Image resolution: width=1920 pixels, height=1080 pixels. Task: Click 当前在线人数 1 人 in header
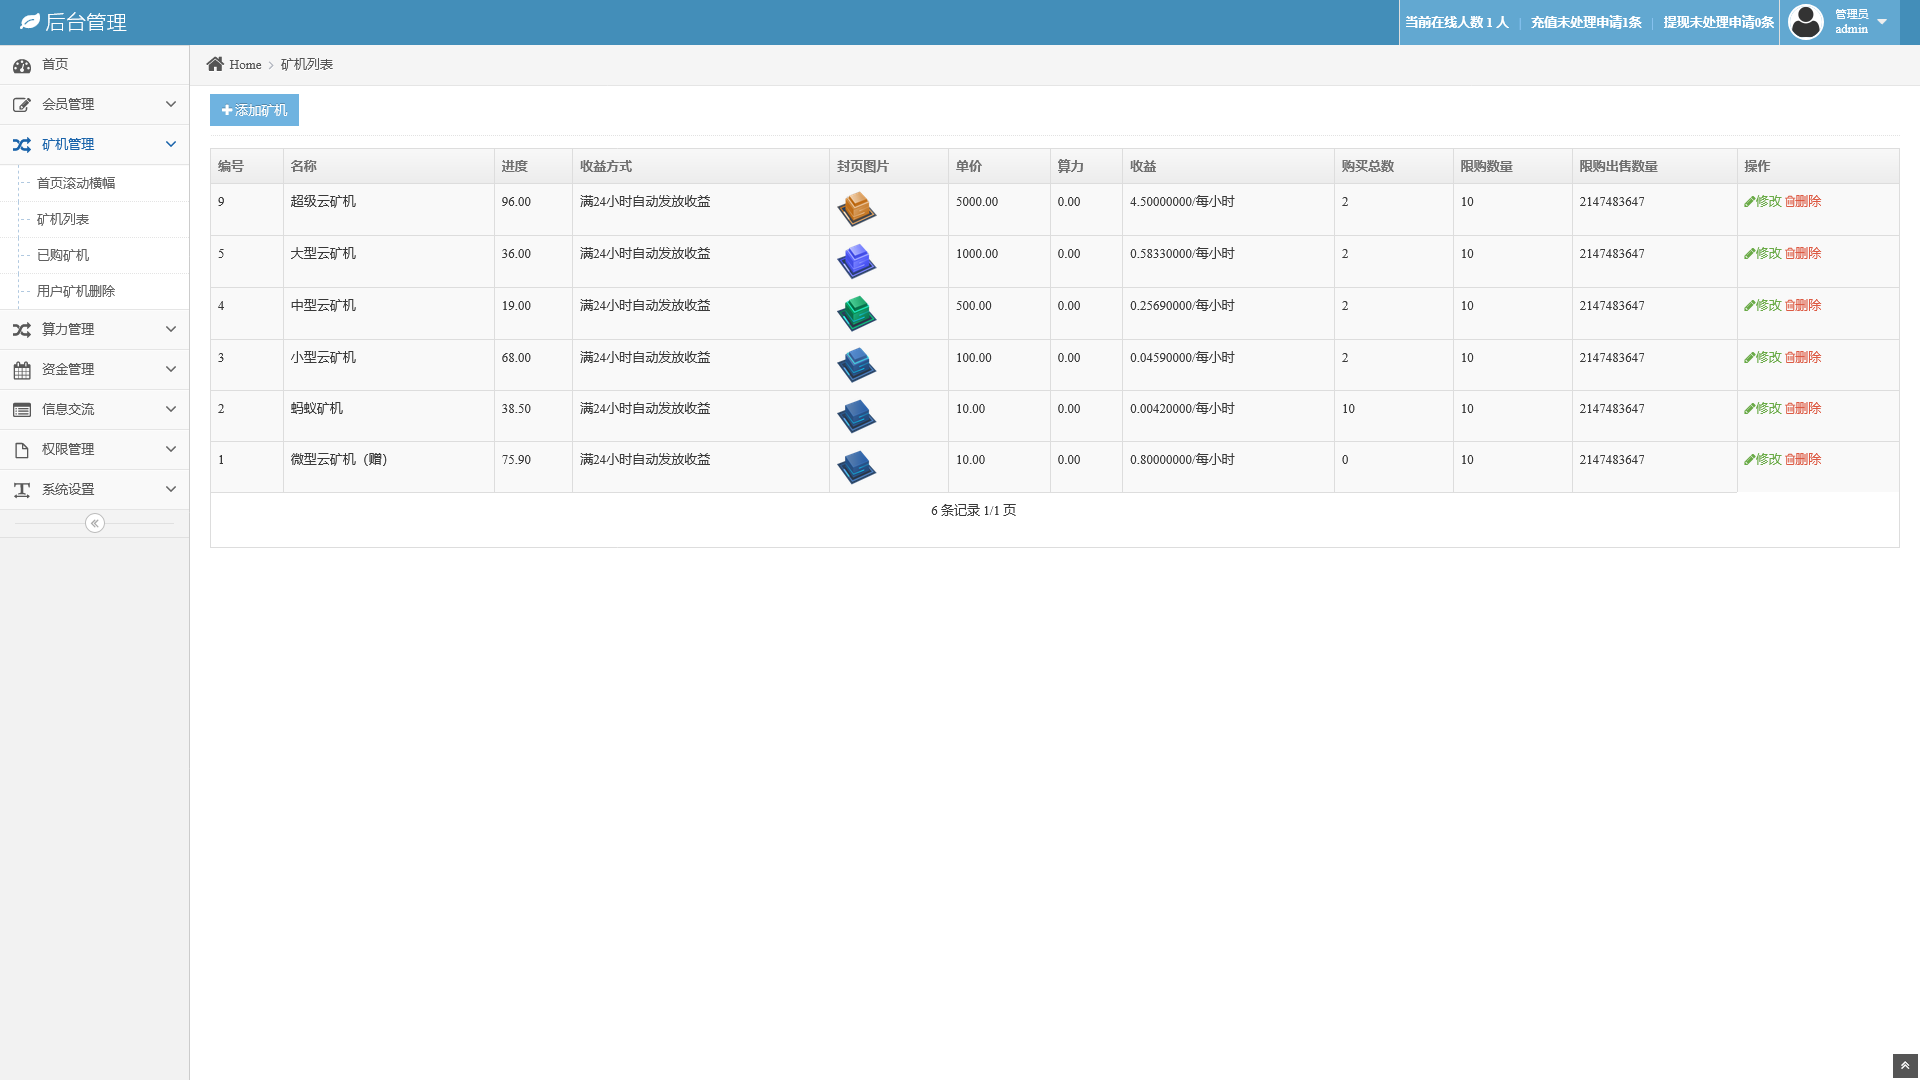tap(1456, 22)
